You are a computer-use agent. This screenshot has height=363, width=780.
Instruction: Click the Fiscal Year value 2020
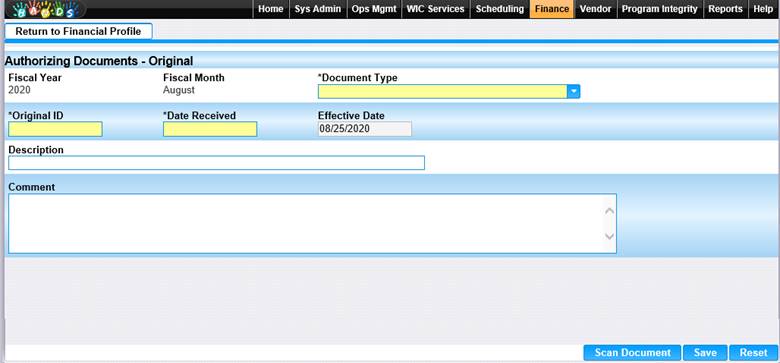(19, 90)
